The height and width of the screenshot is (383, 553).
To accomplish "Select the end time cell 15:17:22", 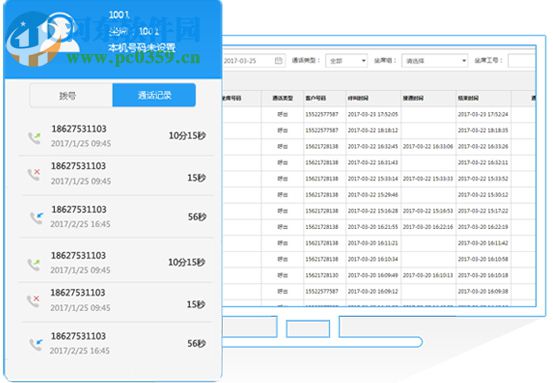I will pyautogui.click(x=483, y=211).
